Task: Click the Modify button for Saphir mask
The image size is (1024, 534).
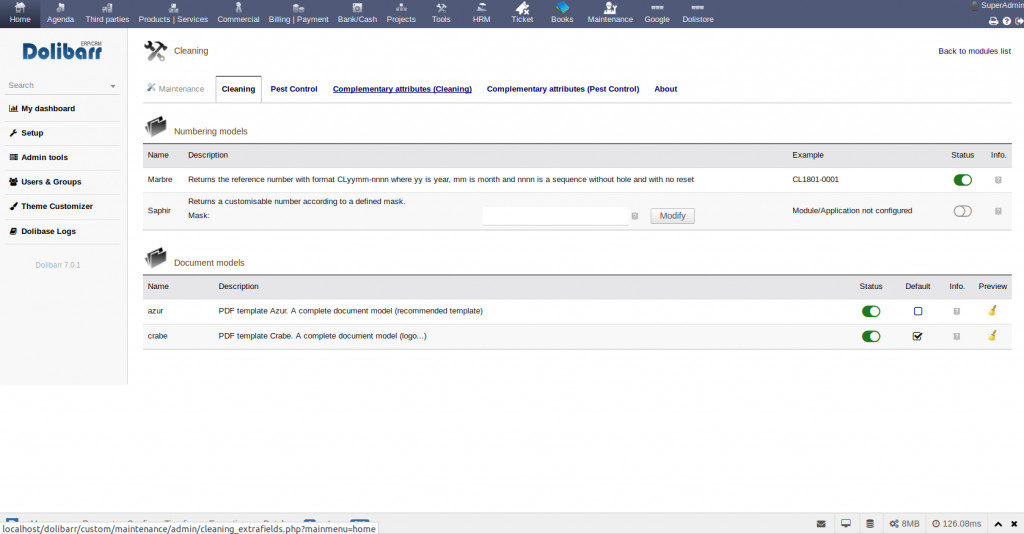Action: pos(672,216)
